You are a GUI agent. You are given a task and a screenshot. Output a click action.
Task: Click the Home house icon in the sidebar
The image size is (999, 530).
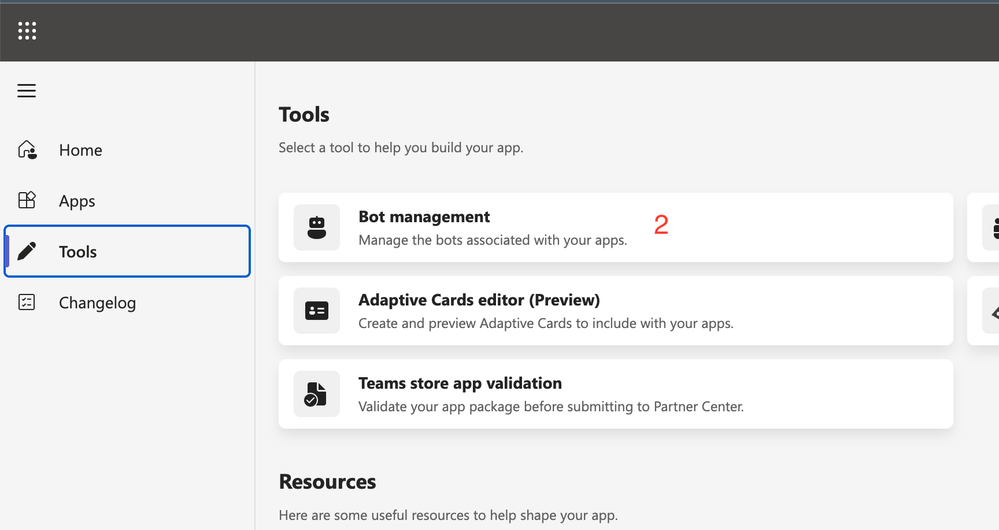pos(27,150)
